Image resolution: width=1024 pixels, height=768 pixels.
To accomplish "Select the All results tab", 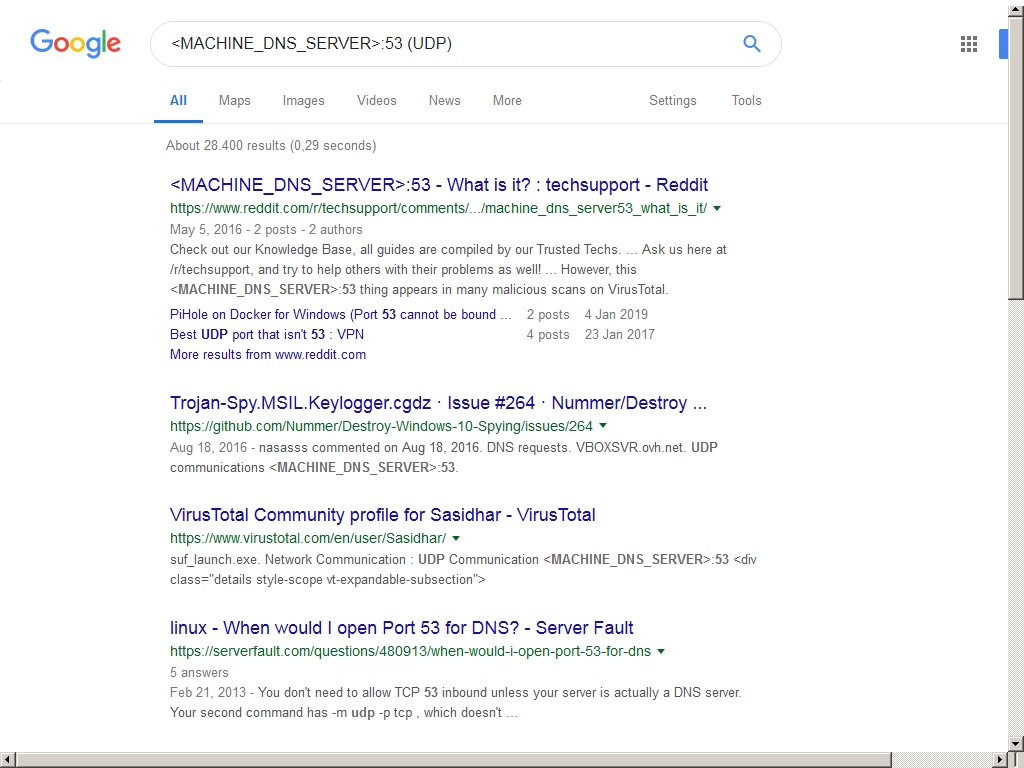I will (178, 101).
